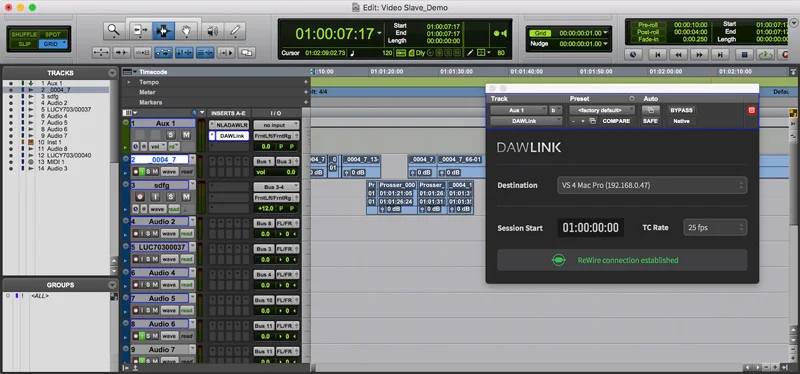
Task: Solo the Aux 1 track
Action: pos(171,135)
